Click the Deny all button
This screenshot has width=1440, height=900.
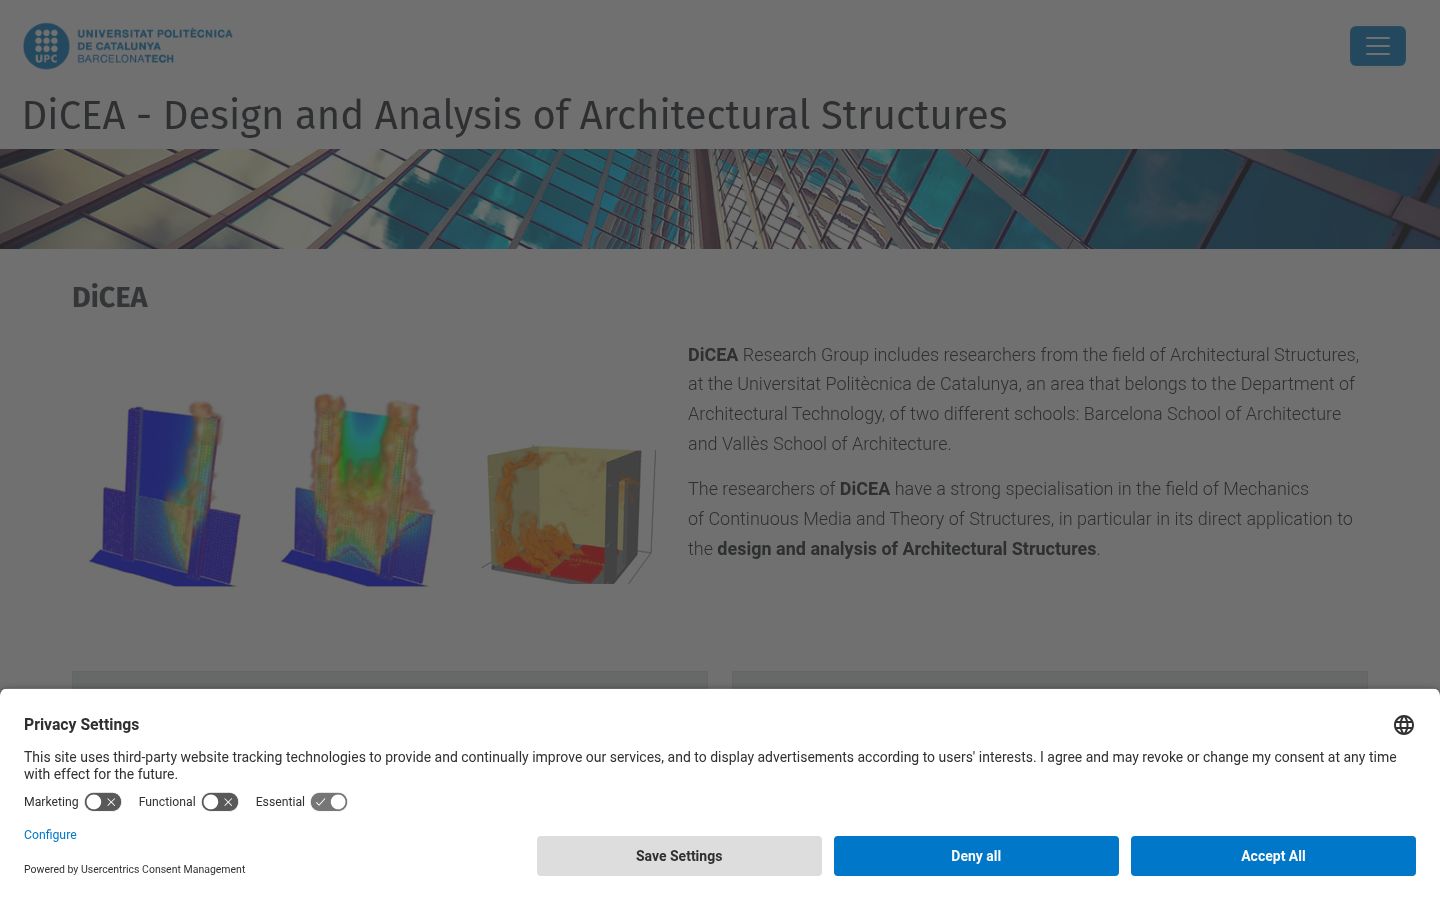point(976,856)
